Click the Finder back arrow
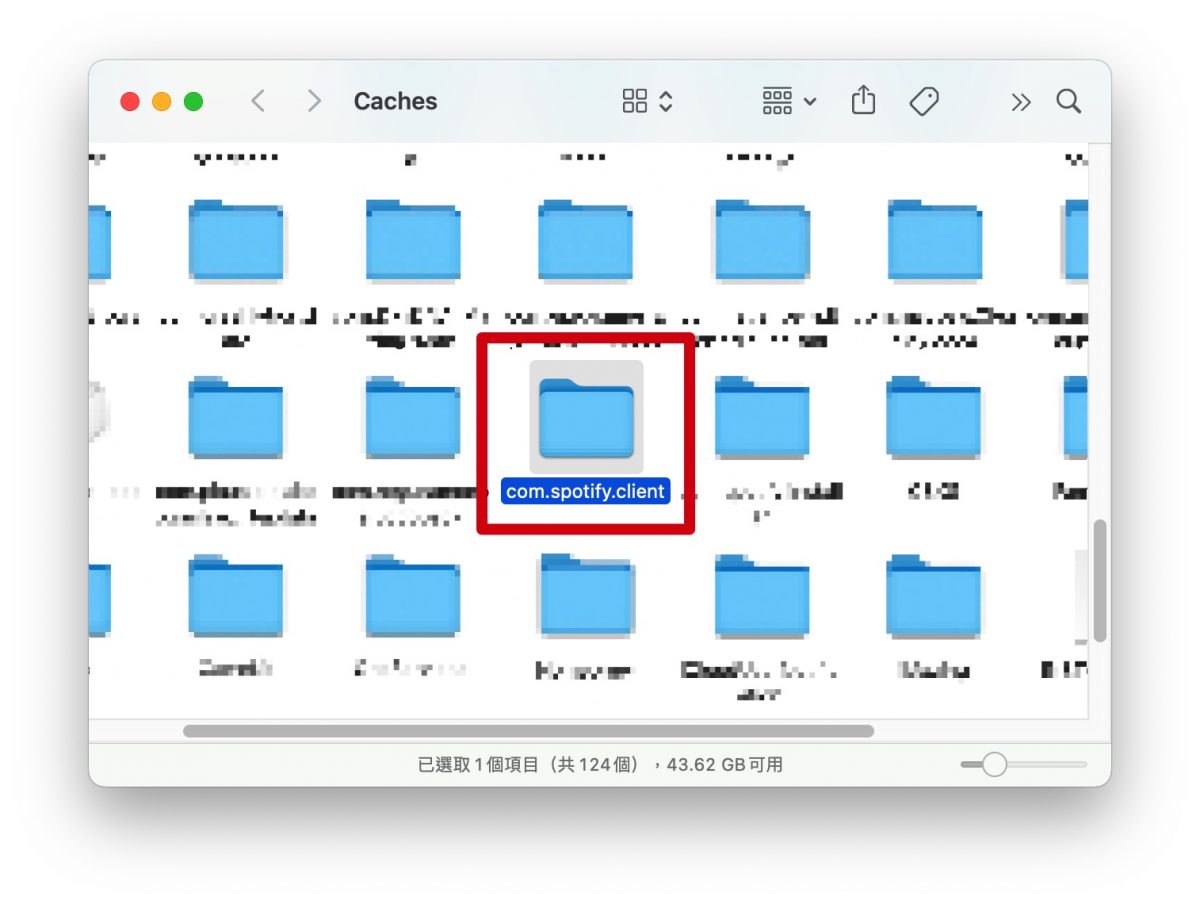This screenshot has height=904, width=1200. click(x=258, y=101)
